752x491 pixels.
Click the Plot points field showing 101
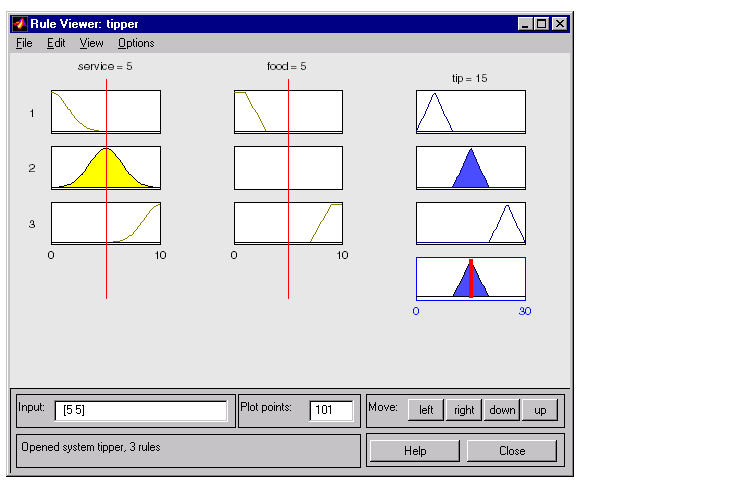331,410
